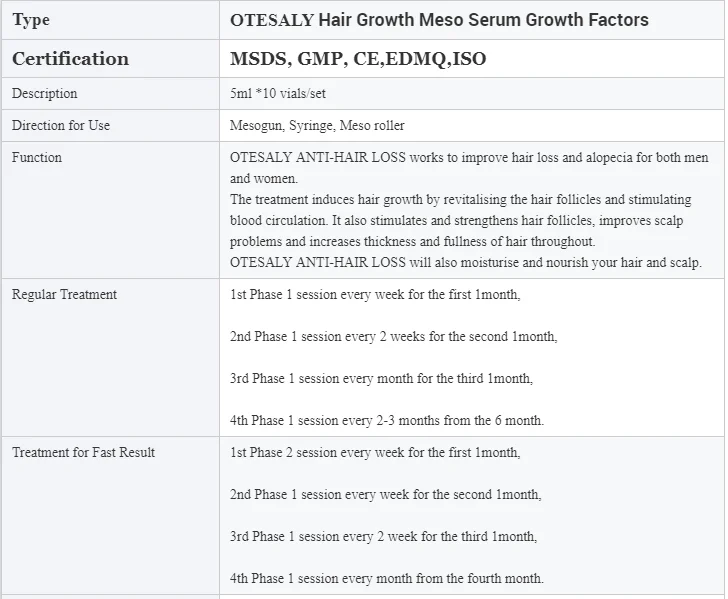This screenshot has width=728, height=599.
Task: Click the "every month from the fourth month" line
Action: click(387, 579)
